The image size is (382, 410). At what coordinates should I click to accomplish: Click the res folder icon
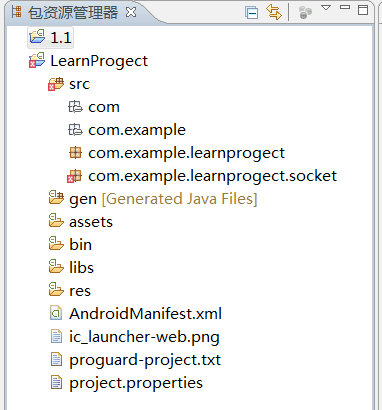click(56, 289)
